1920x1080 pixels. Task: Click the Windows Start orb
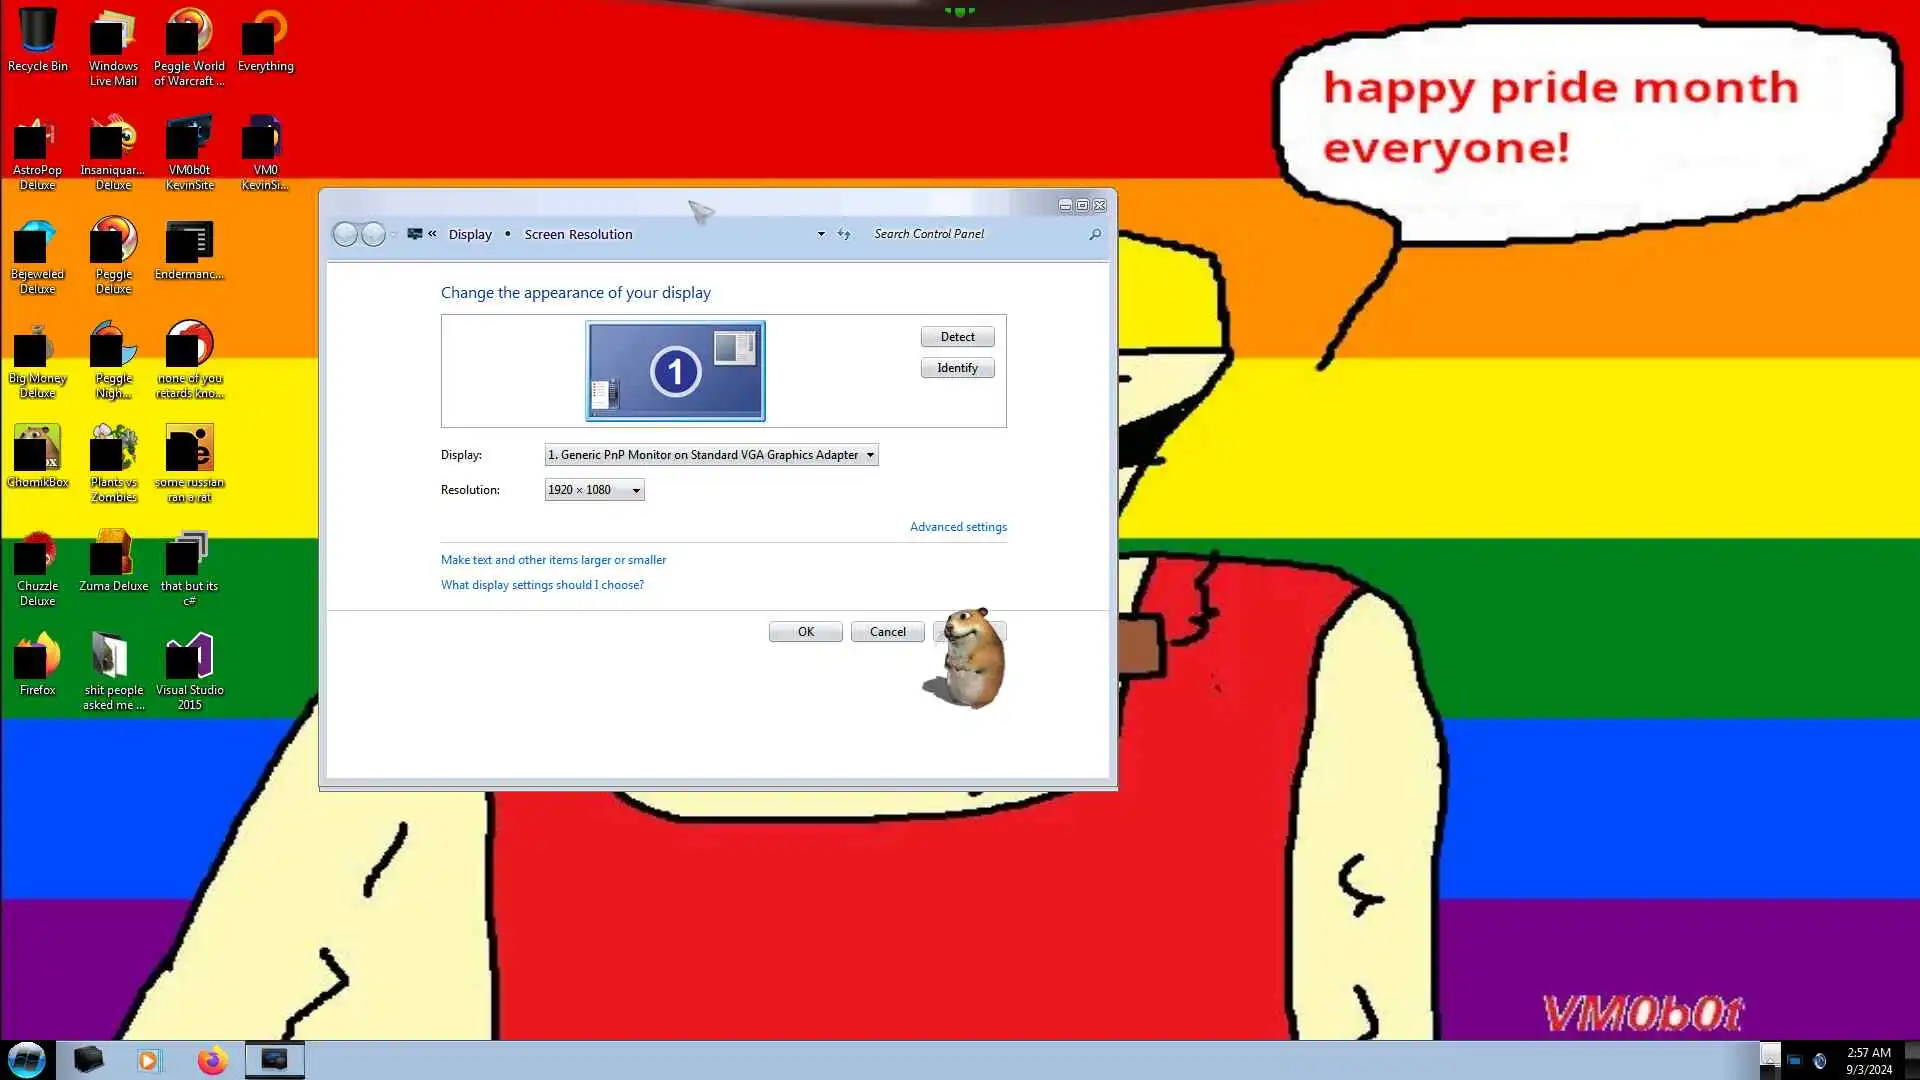coord(27,1060)
